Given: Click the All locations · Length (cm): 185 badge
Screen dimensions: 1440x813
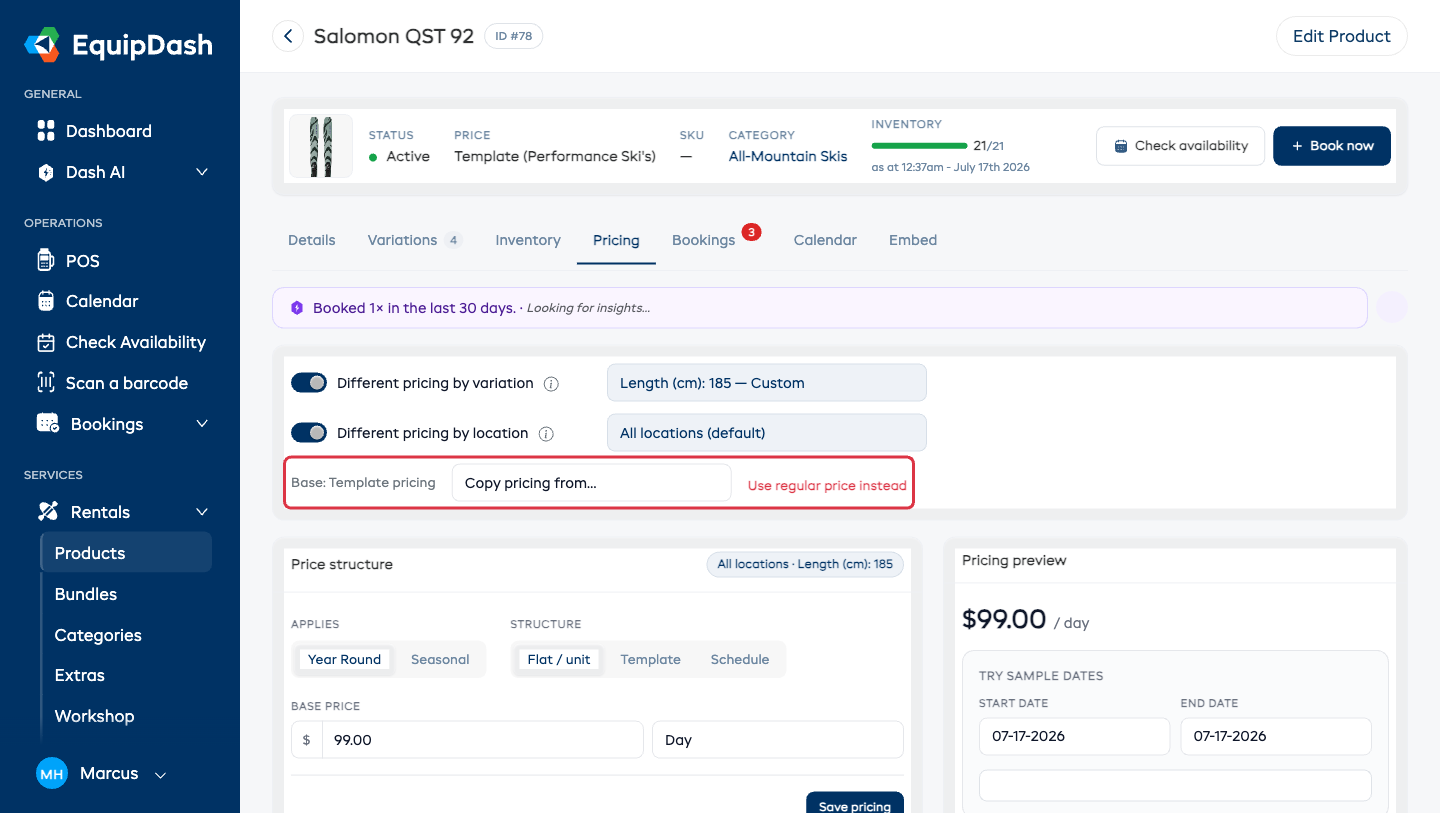Looking at the screenshot, I should pyautogui.click(x=805, y=564).
